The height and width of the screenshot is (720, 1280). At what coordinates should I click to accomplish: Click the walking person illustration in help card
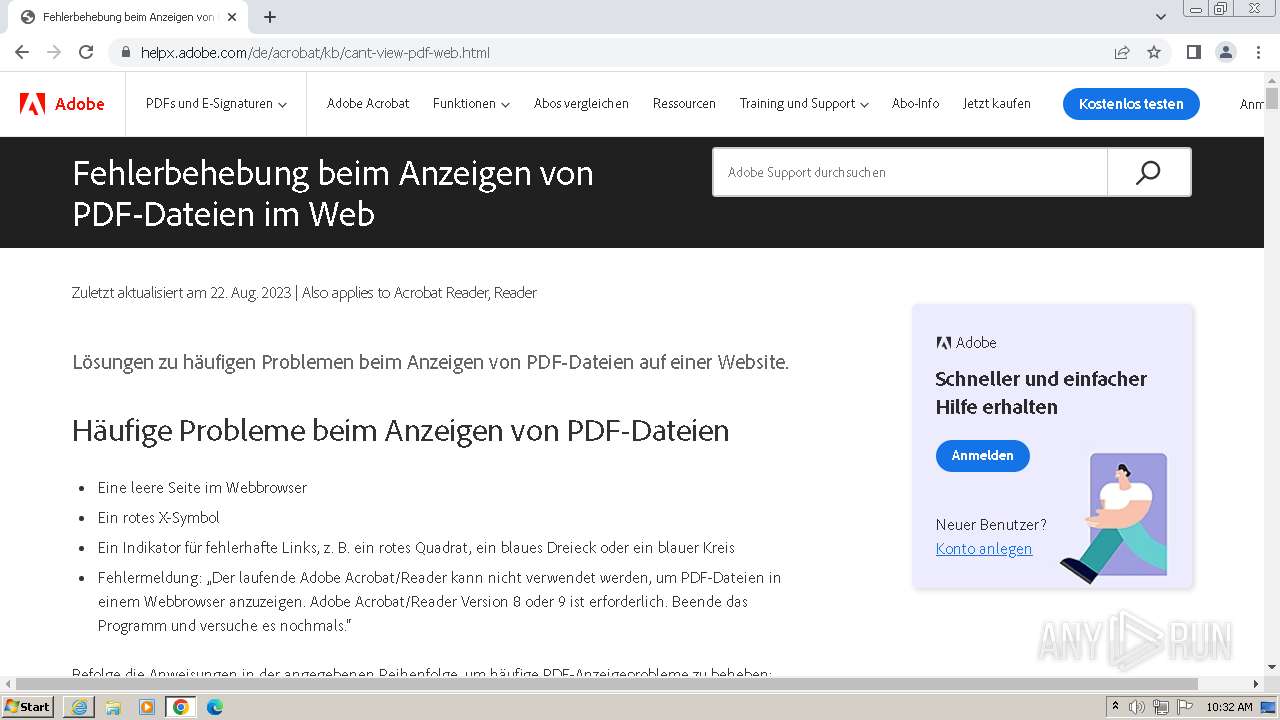(x=1115, y=518)
